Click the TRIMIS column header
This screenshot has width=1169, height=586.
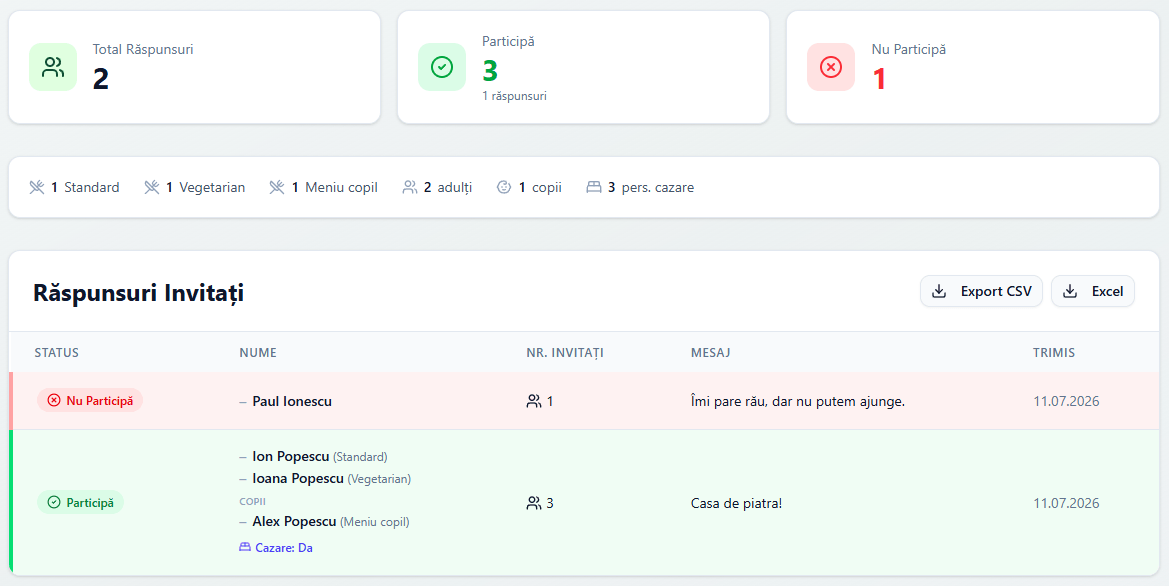[x=1053, y=353]
